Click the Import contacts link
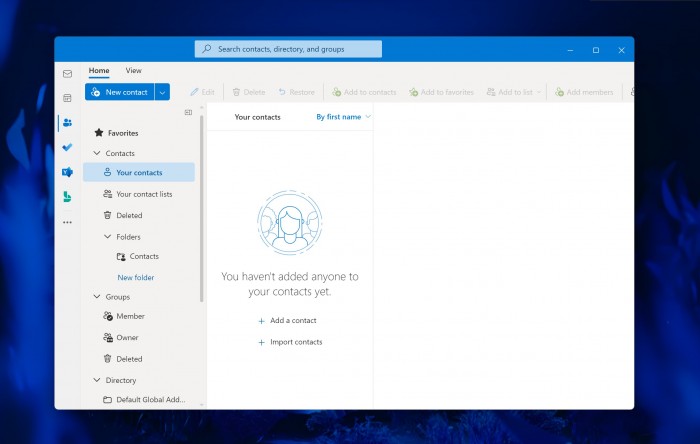This screenshot has height=444, width=700. (x=296, y=342)
